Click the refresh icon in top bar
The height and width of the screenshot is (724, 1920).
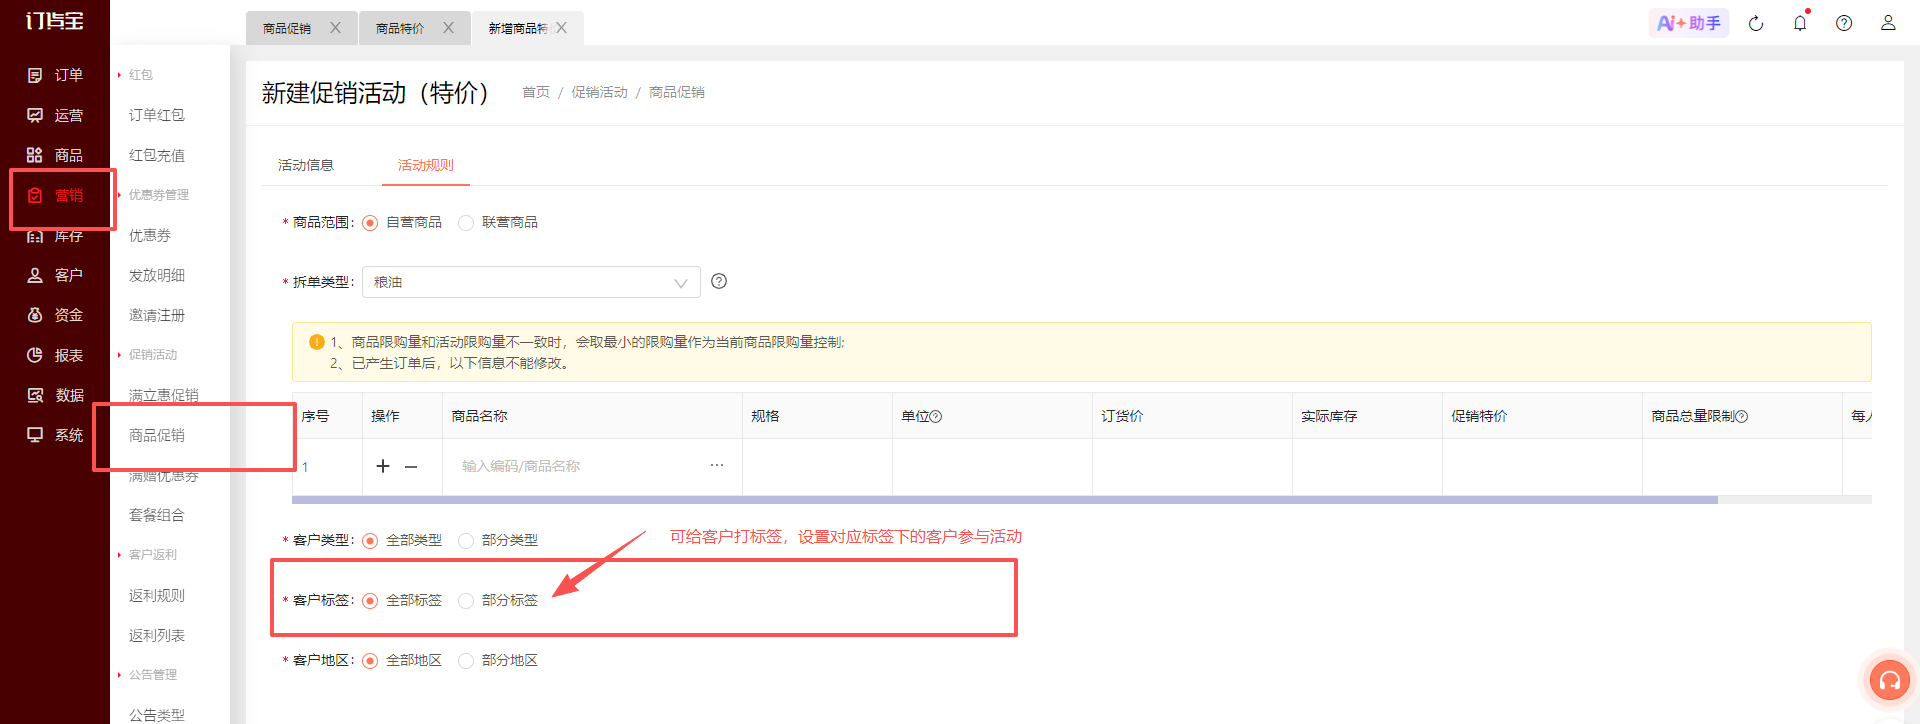coord(1756,23)
